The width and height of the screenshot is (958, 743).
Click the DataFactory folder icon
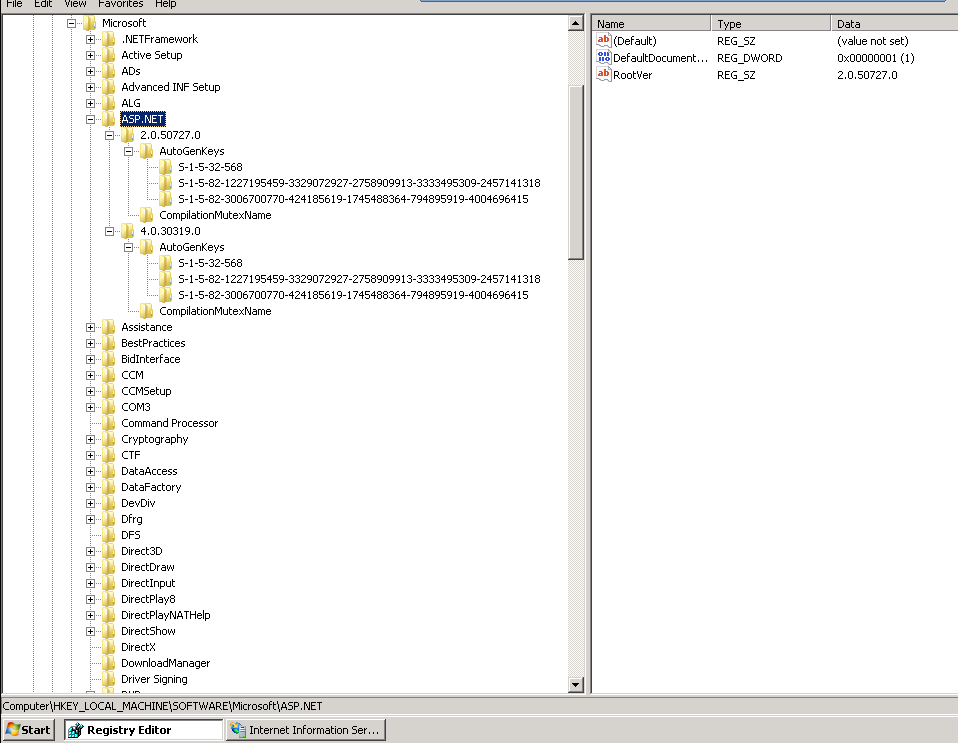(109, 487)
